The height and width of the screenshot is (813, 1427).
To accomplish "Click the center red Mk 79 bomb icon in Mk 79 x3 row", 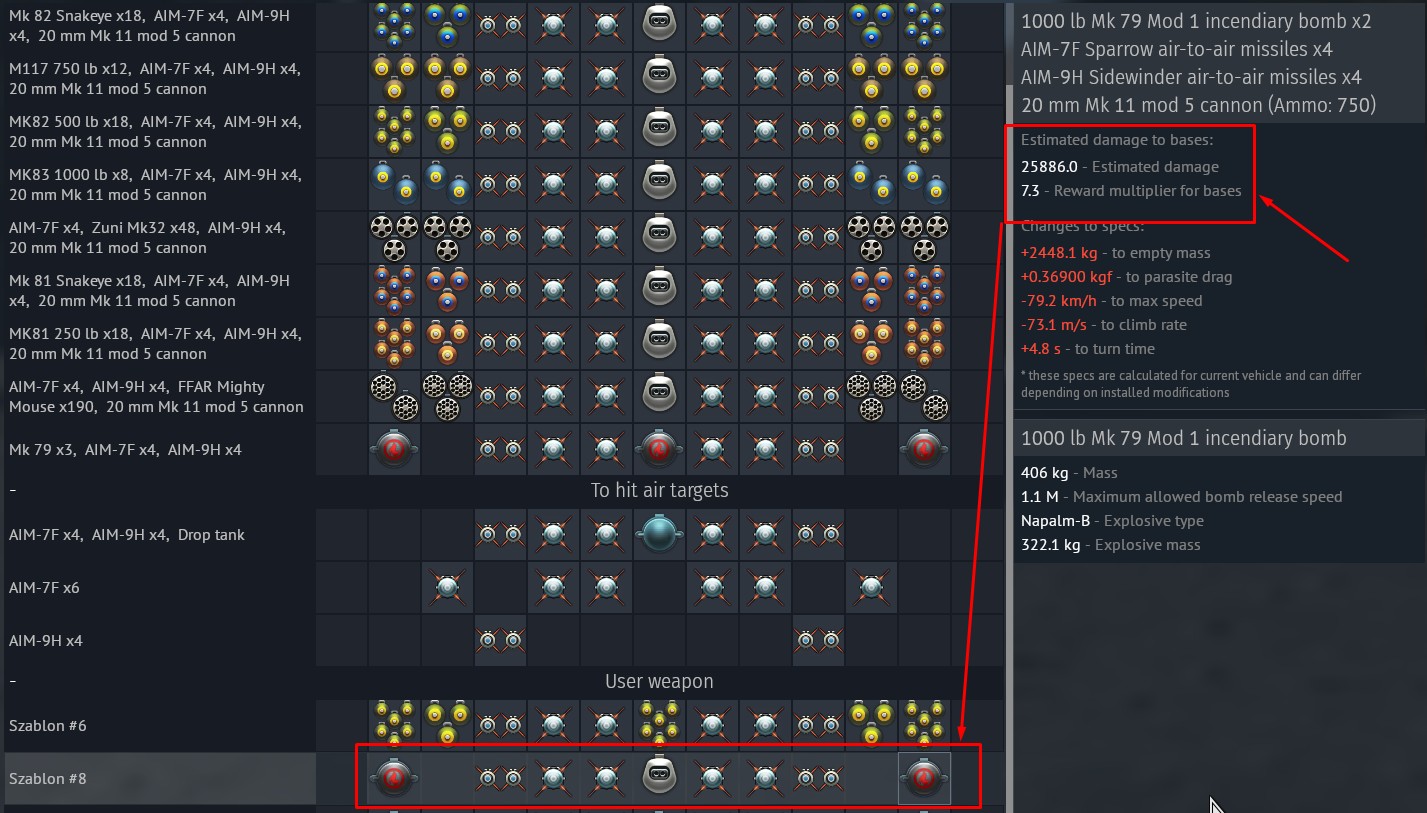I will [x=658, y=449].
